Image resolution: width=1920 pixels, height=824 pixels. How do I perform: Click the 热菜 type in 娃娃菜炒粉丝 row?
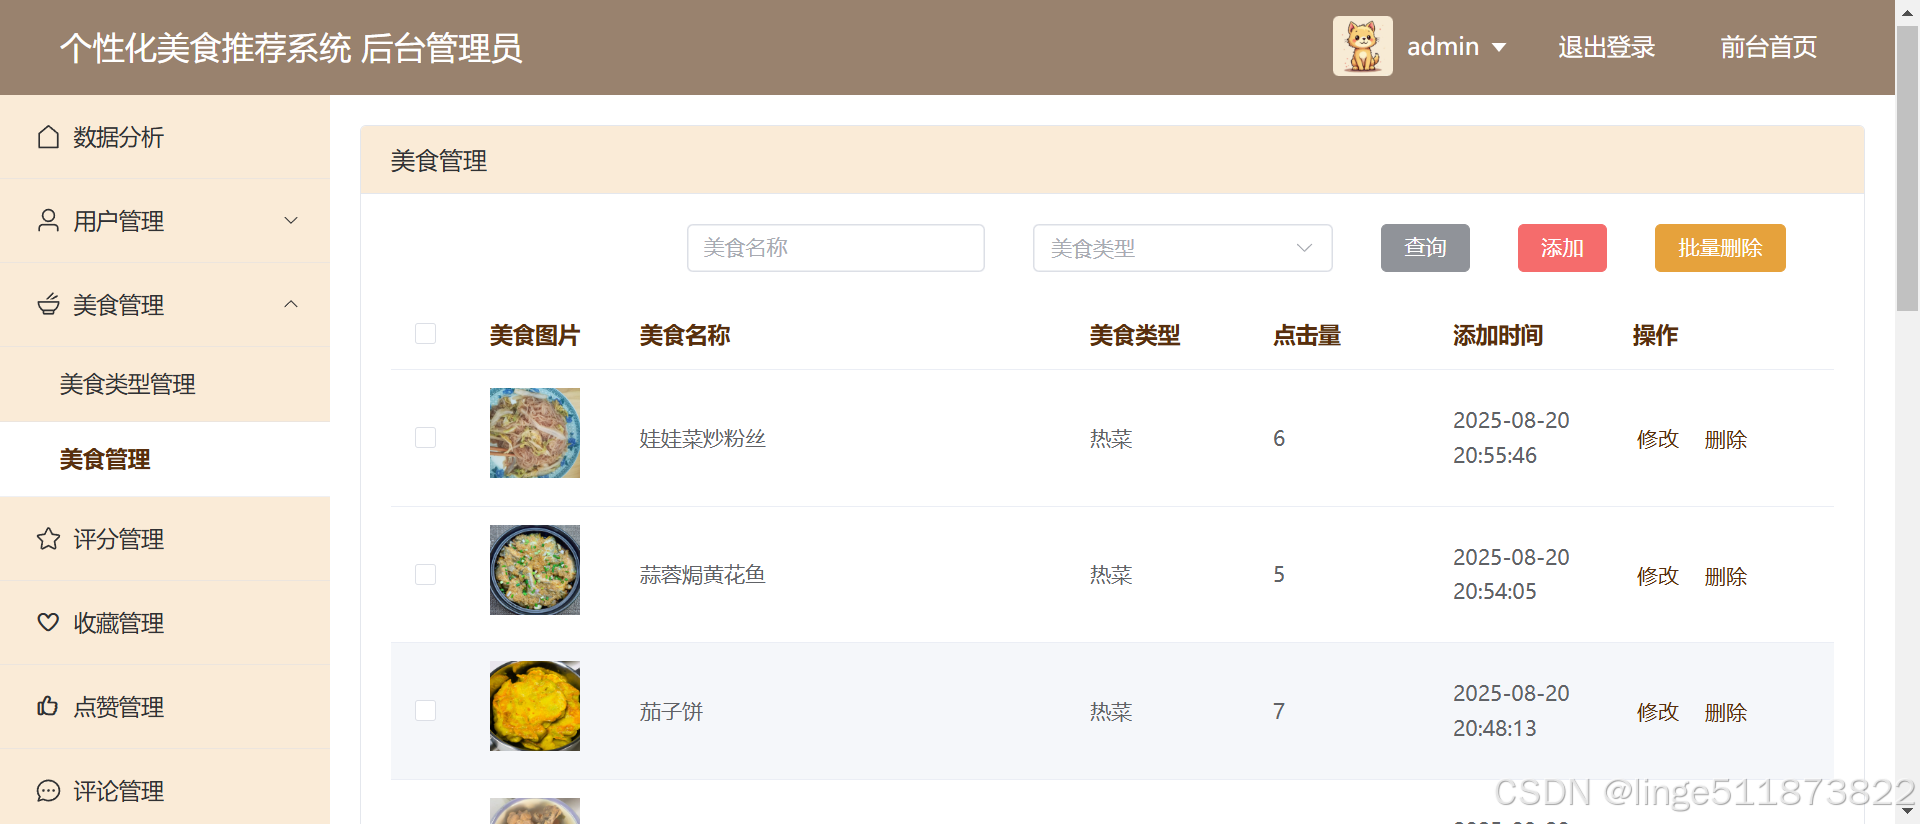click(1111, 438)
